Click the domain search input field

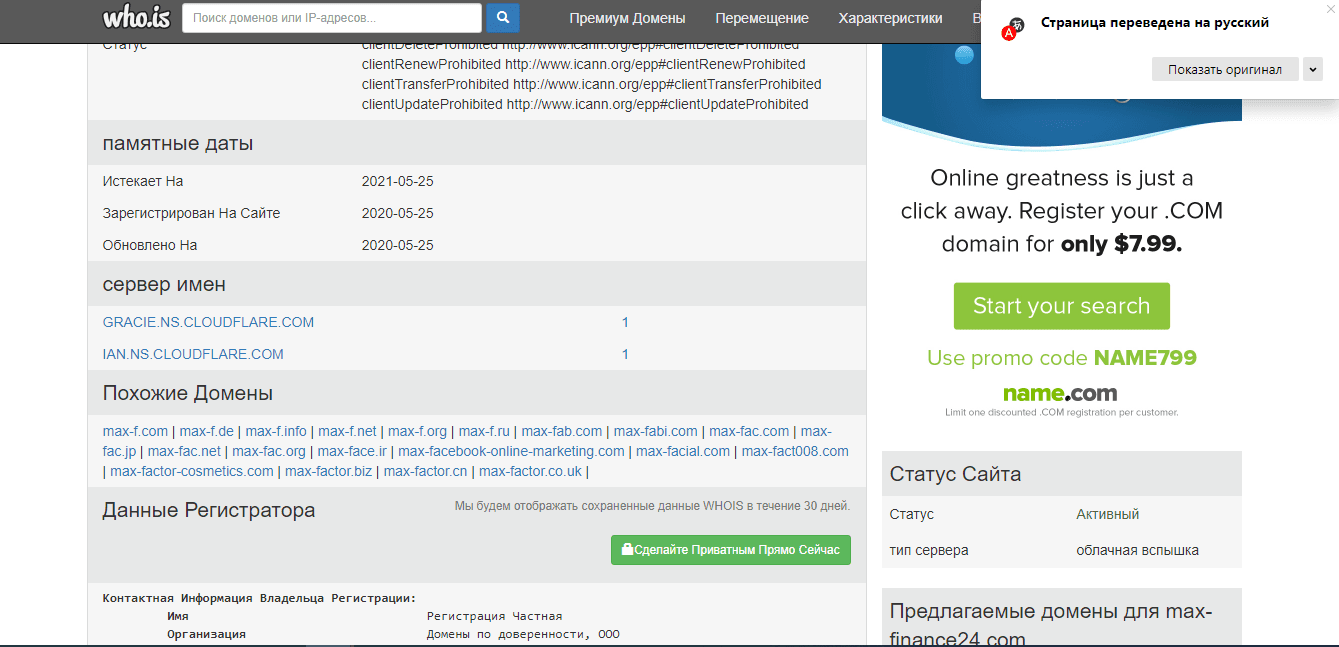331,18
